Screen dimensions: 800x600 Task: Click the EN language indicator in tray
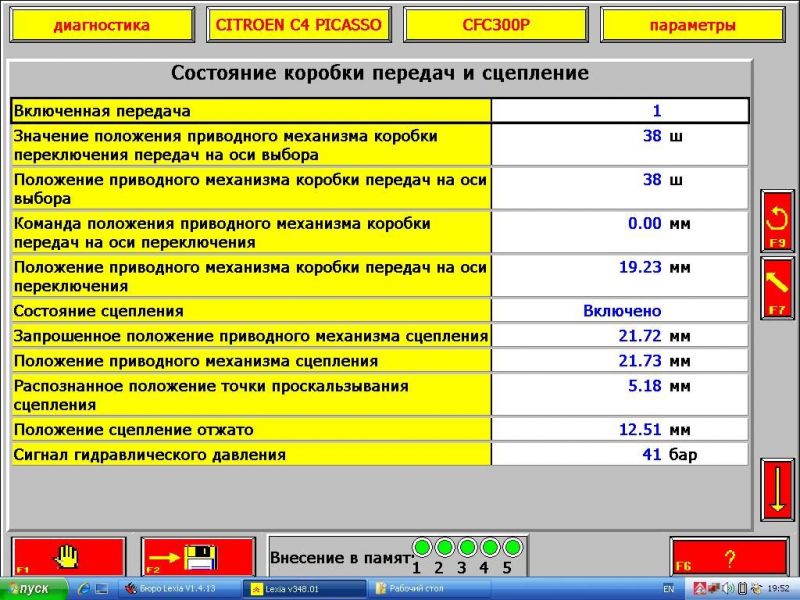668,589
